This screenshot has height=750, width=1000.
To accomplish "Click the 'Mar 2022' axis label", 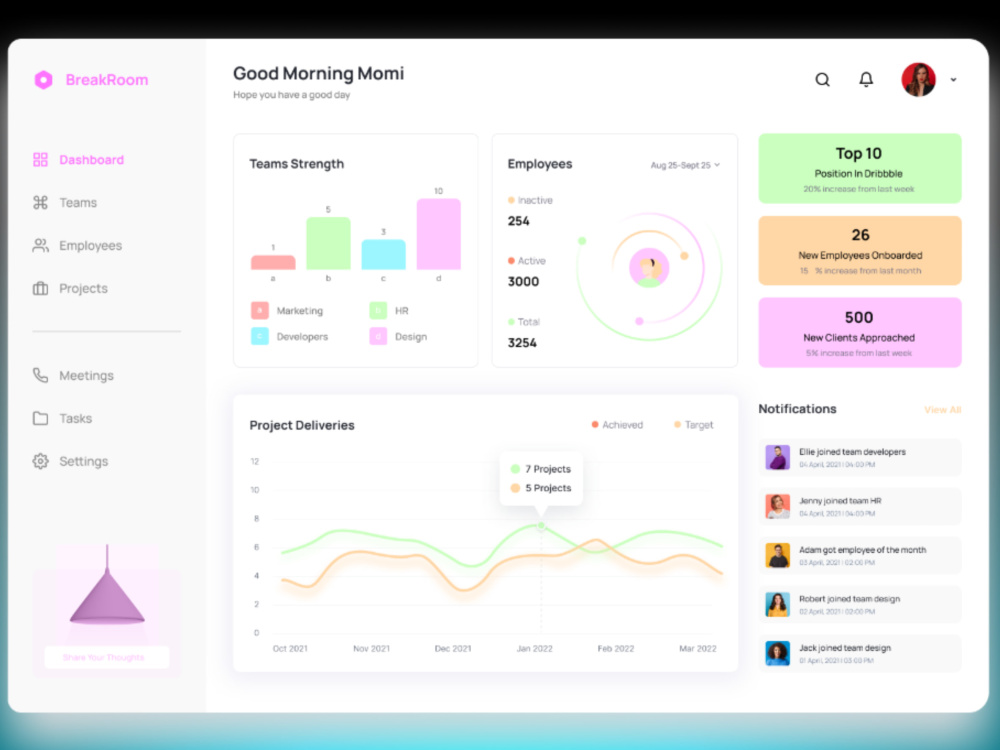I will click(x=698, y=649).
